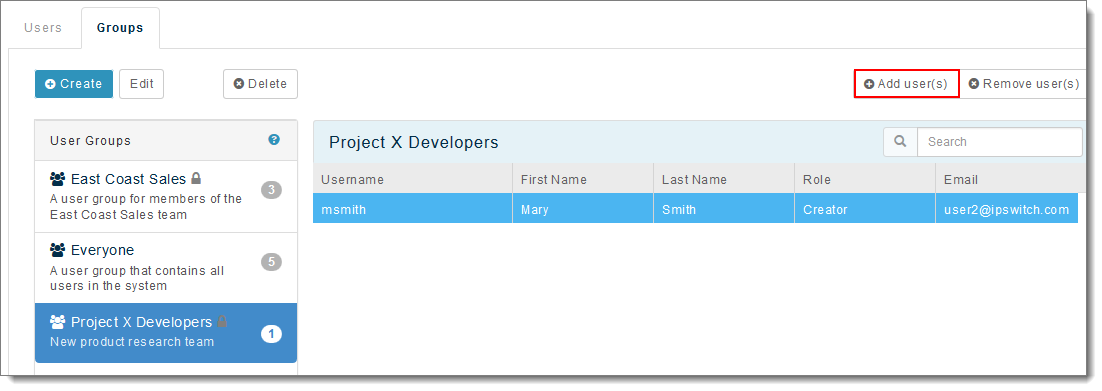Click the group icon next to Project X Developers
This screenshot has height=391, width=1102.
click(58, 322)
